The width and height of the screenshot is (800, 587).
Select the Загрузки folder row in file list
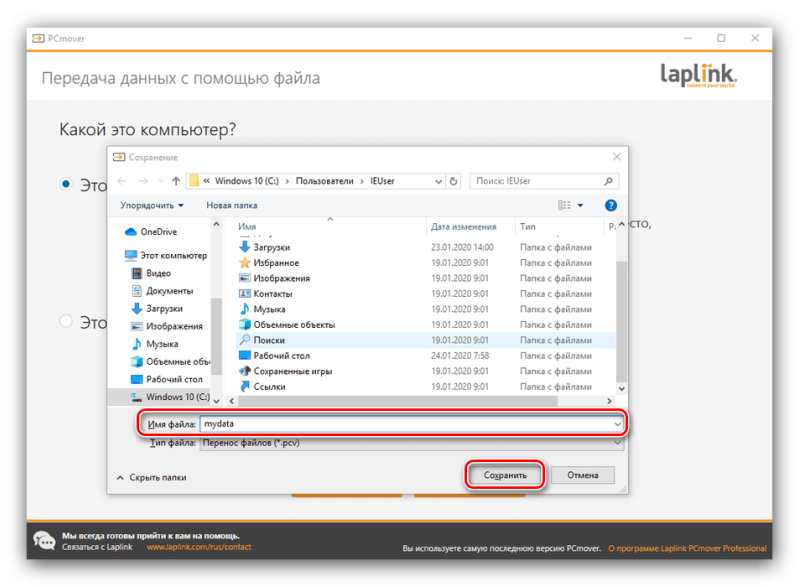coord(426,247)
